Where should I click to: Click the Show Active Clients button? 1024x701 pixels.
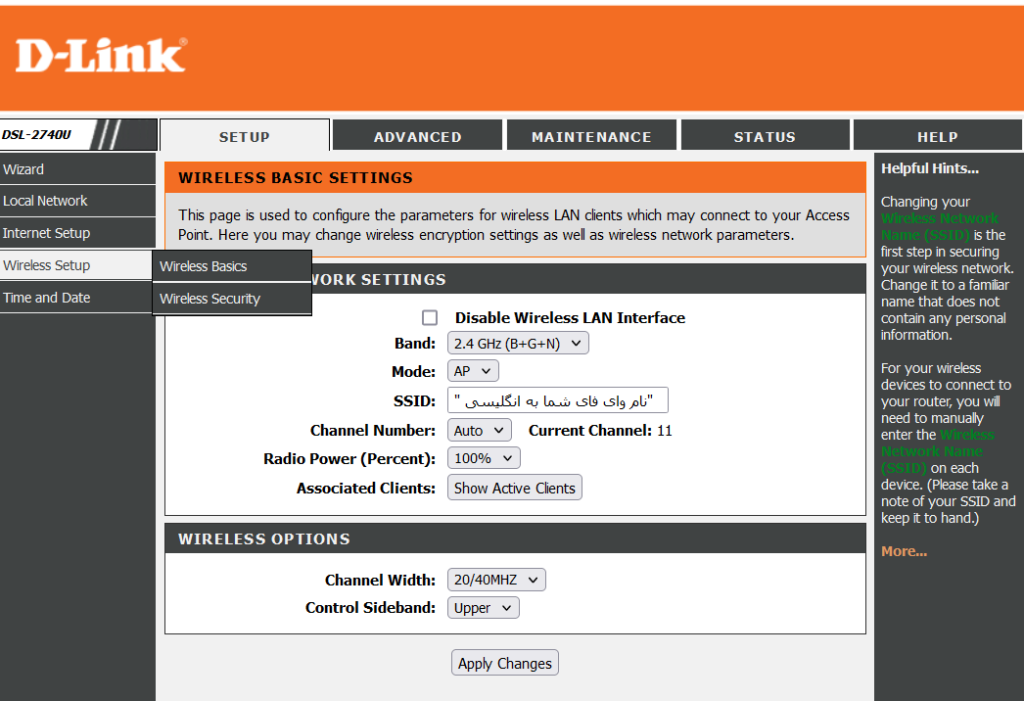coord(514,488)
